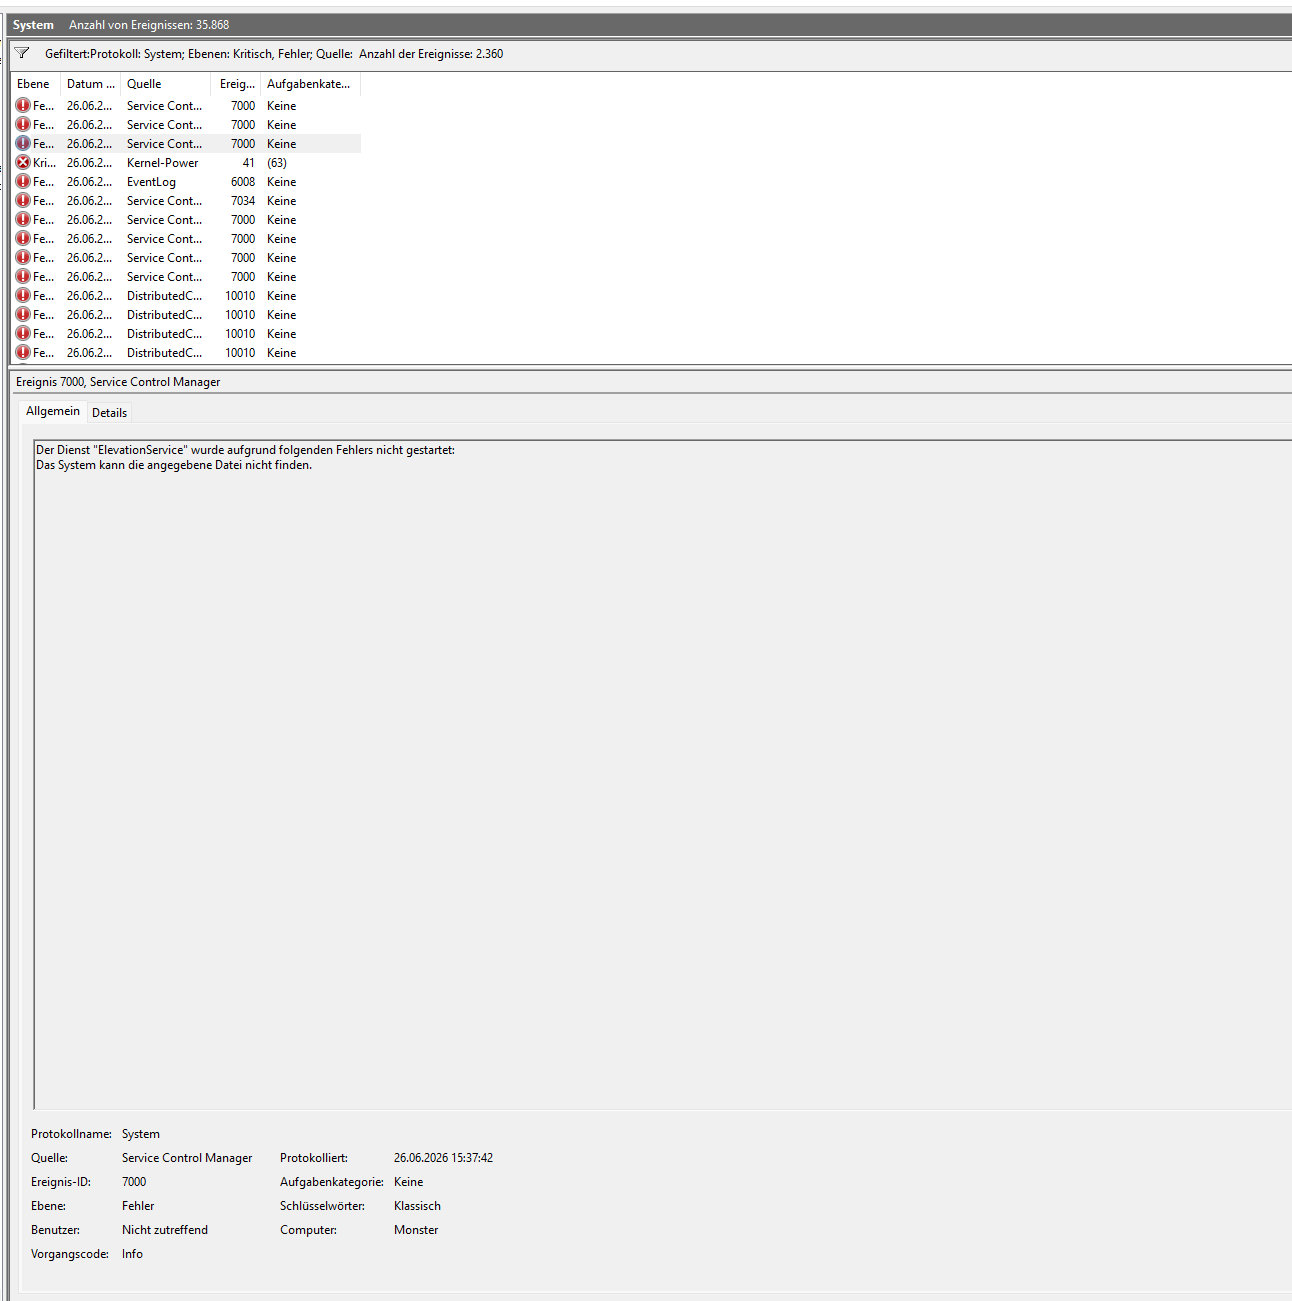
Task: Click the Benutzer: label
Action: [x=55, y=1229]
